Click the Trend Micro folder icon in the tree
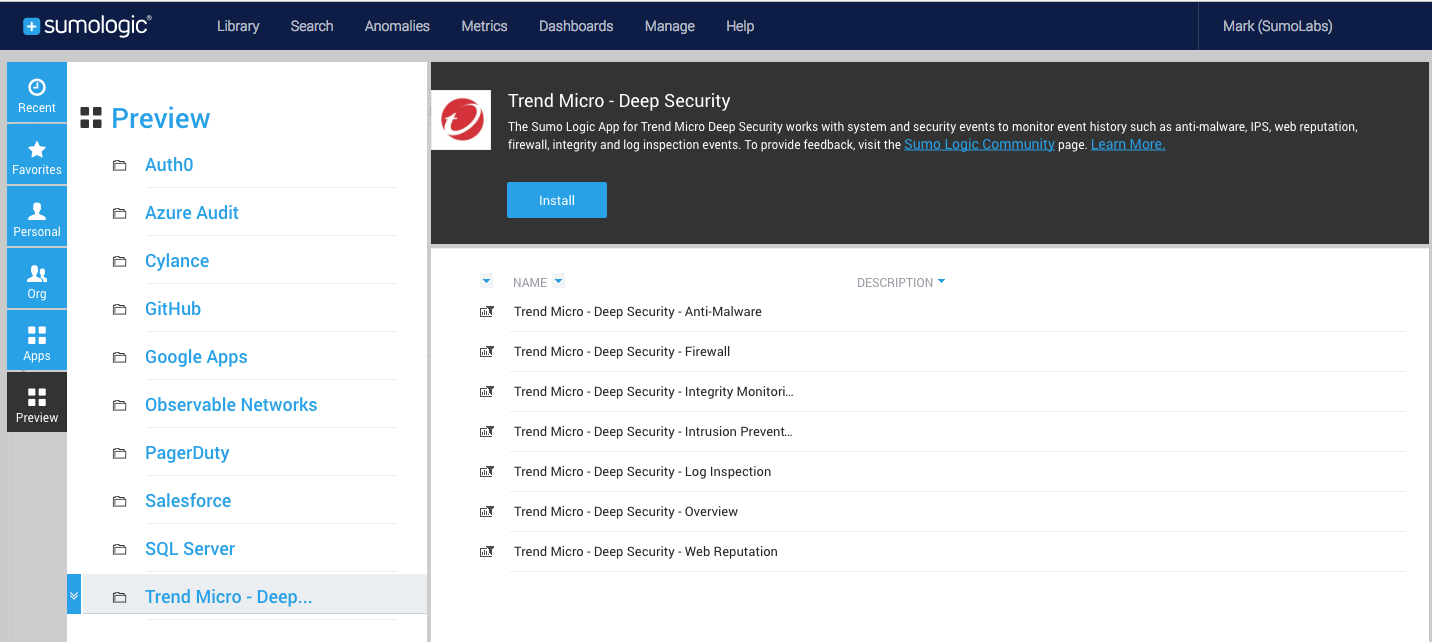Screen dimensions: 1432x642 point(120,597)
